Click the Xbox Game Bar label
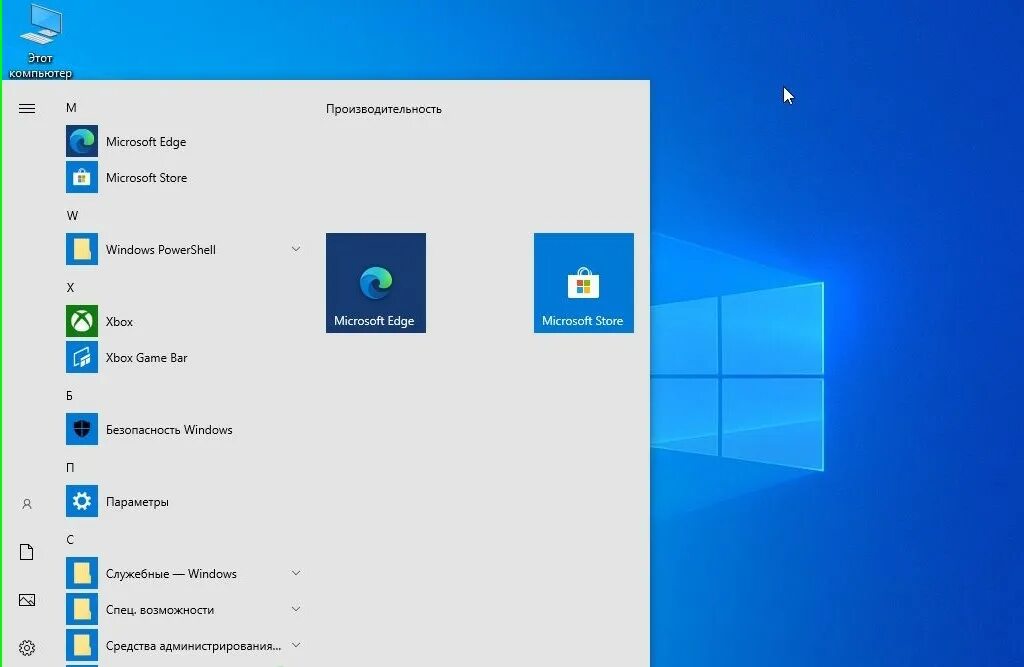This screenshot has width=1024, height=667. click(x=146, y=357)
